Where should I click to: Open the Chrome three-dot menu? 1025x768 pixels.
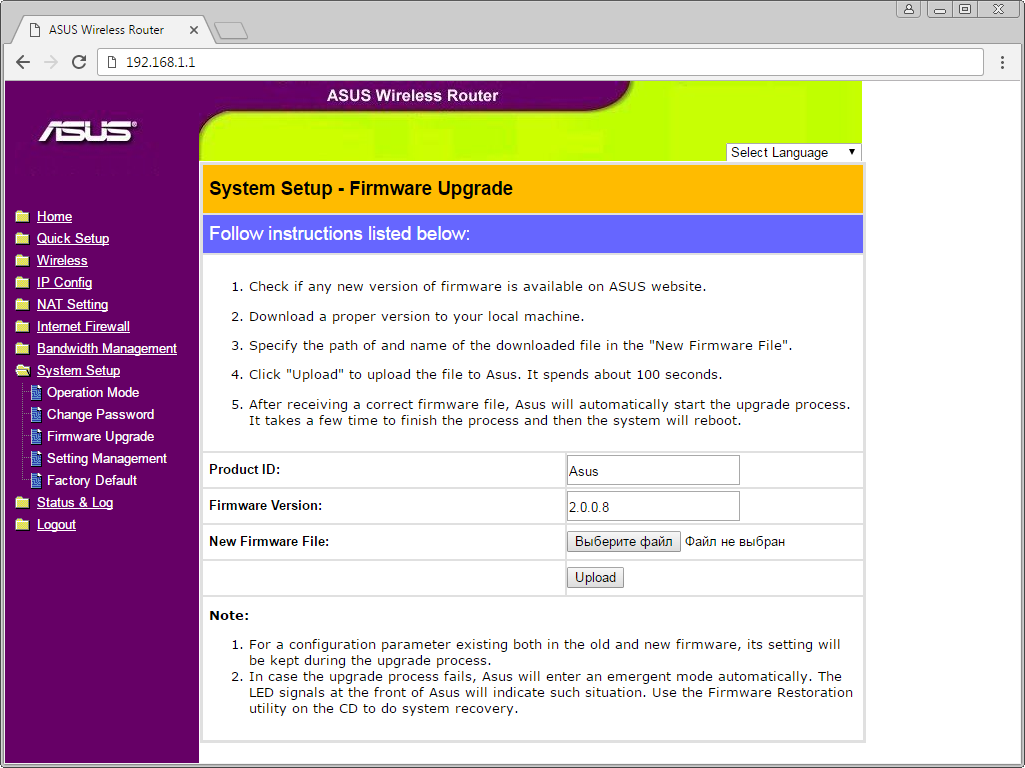1003,62
